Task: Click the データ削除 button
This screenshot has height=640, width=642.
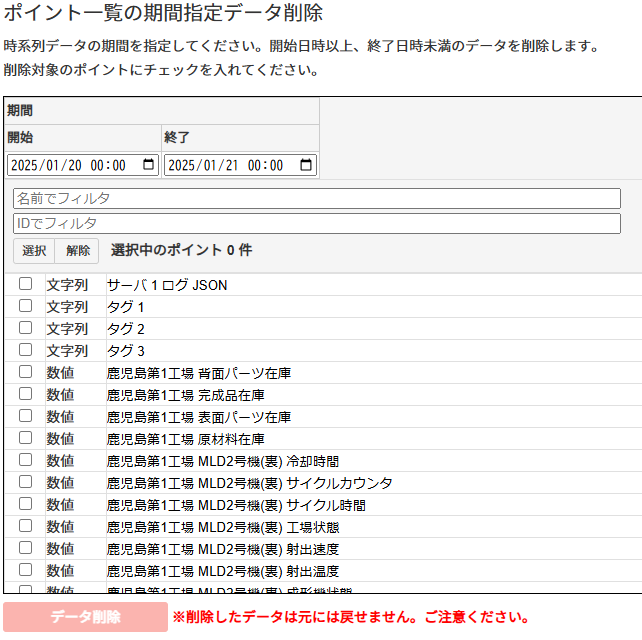Action: point(86,617)
